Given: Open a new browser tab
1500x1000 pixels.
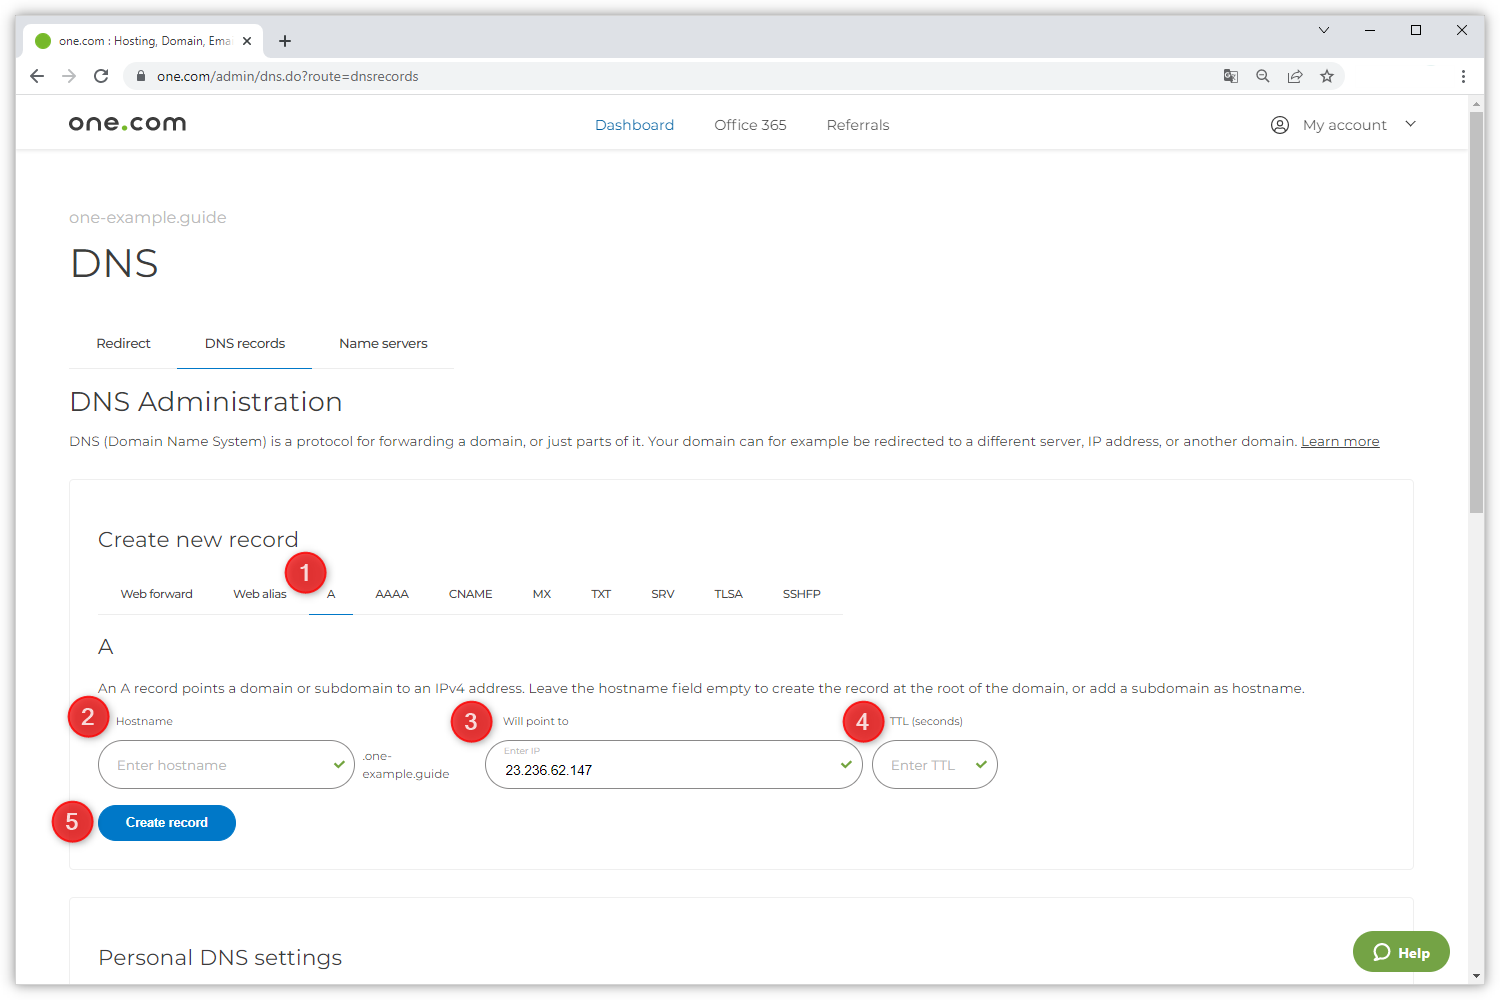Looking at the screenshot, I should point(285,41).
